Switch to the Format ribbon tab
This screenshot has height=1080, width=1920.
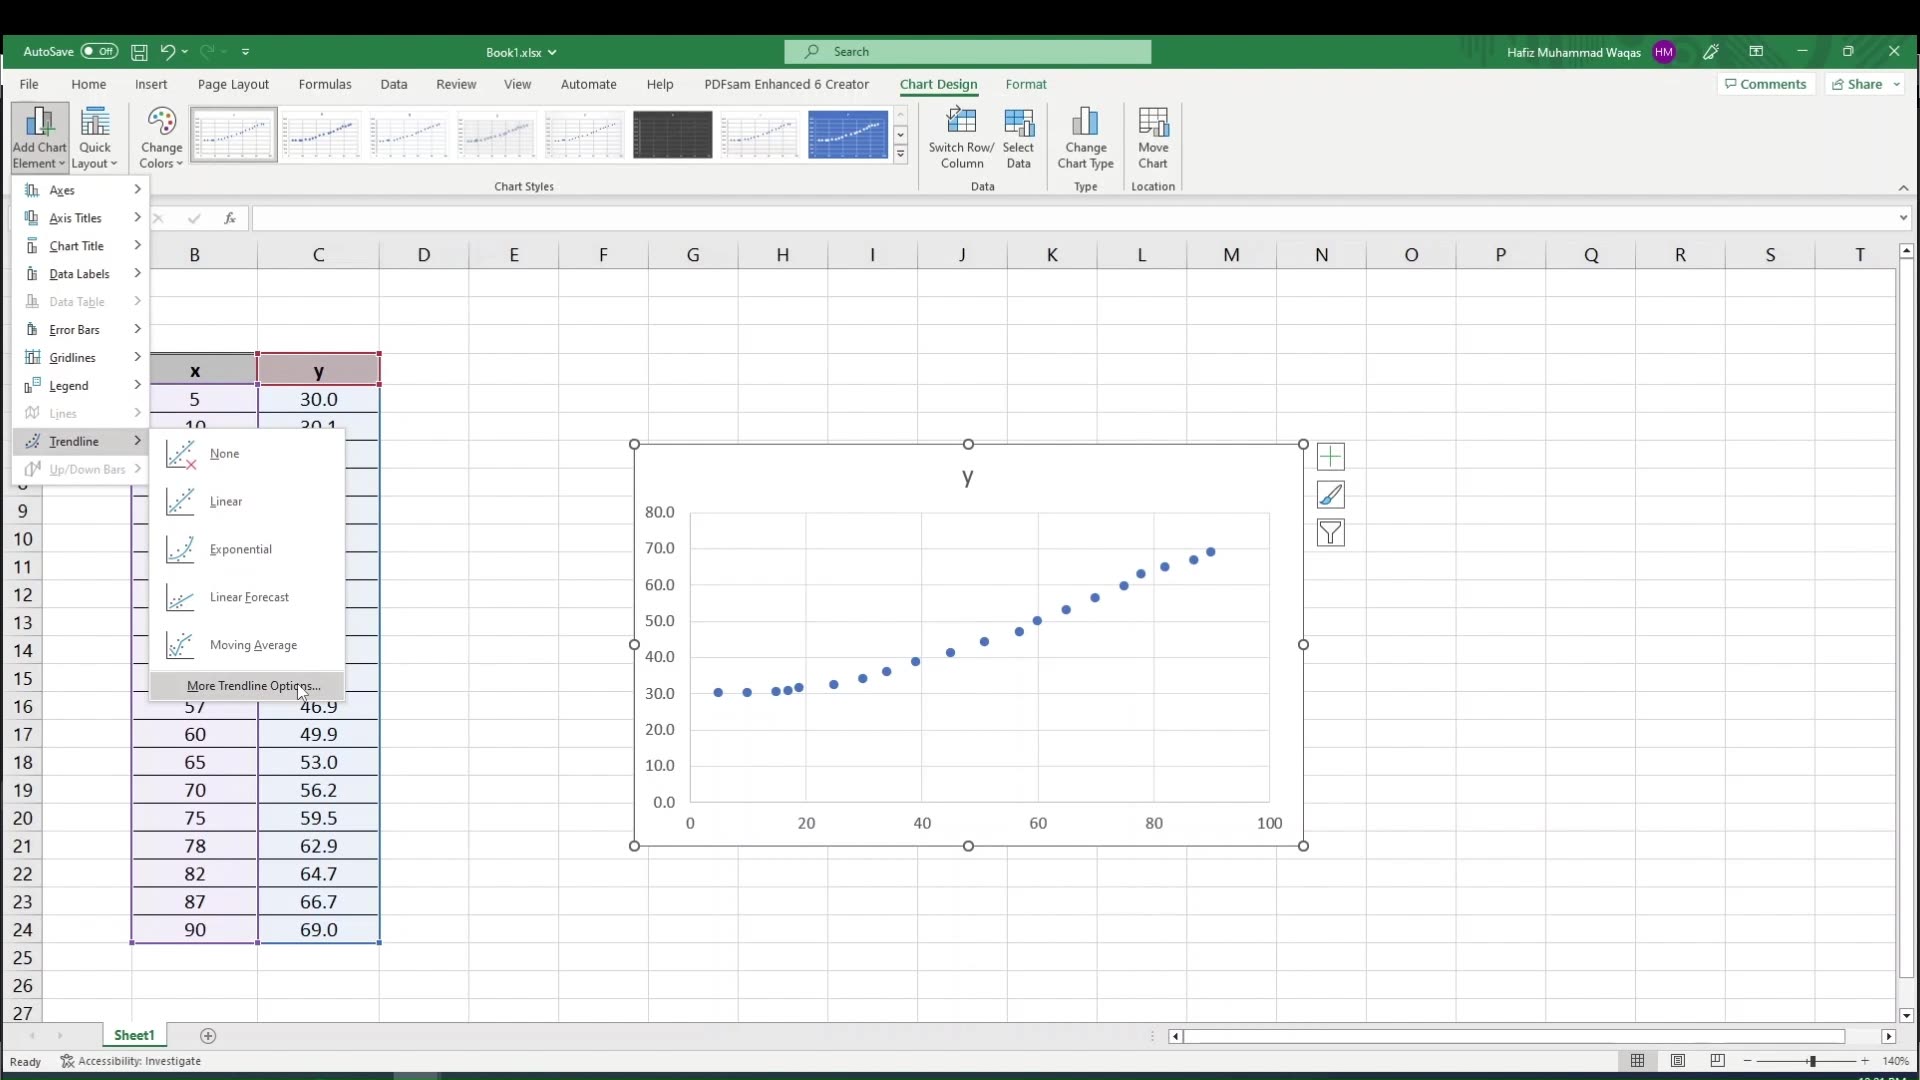pos(1026,84)
